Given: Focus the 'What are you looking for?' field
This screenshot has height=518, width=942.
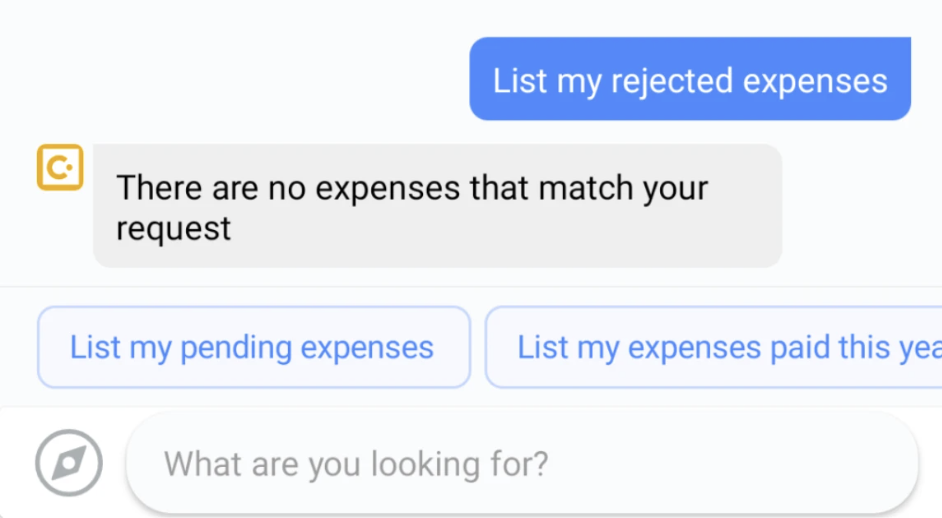Looking at the screenshot, I should coord(522,463).
